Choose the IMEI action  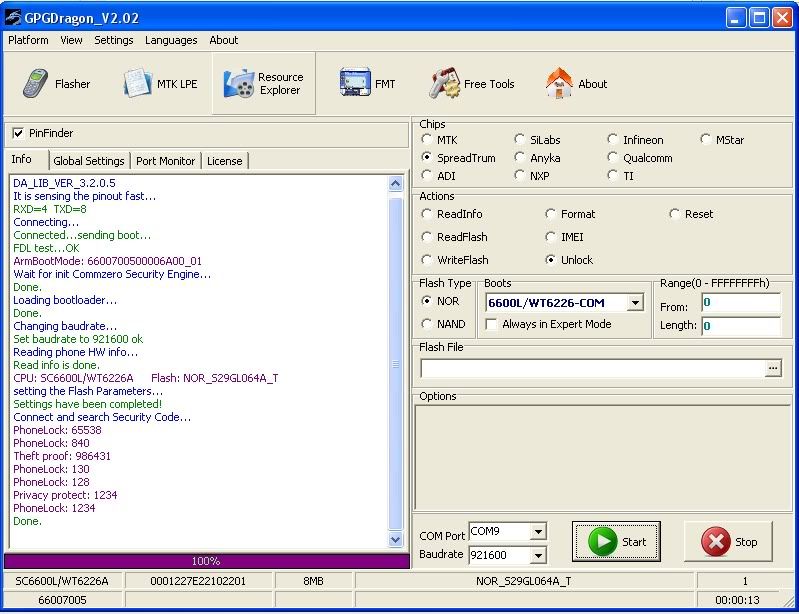[x=550, y=237]
